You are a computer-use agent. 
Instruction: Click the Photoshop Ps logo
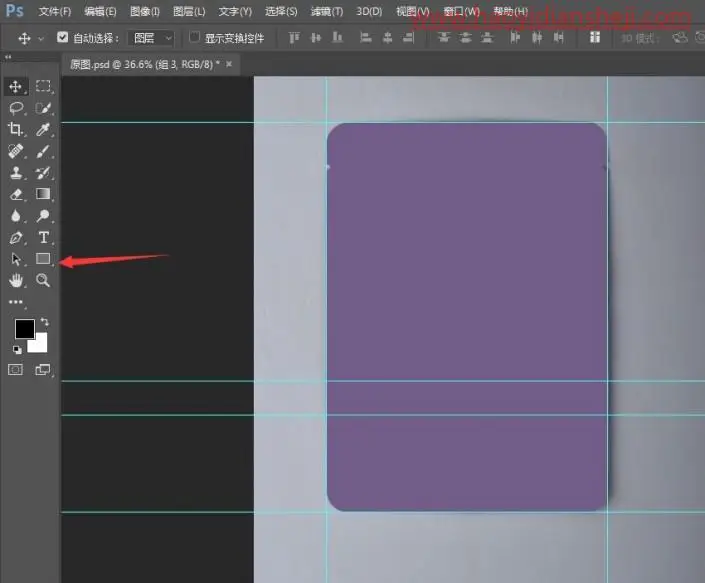click(14, 10)
